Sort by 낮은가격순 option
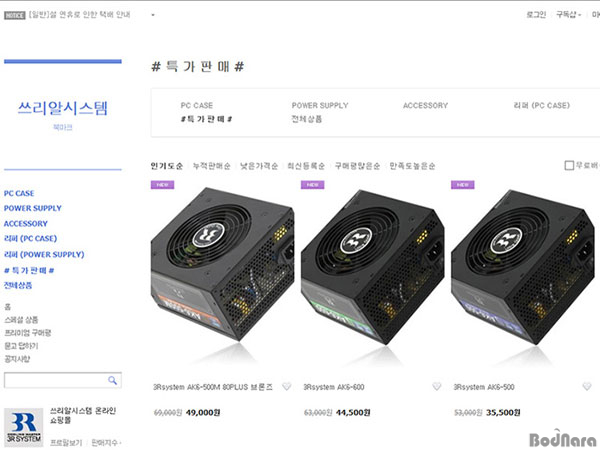The height and width of the screenshot is (450, 600). coord(259,166)
